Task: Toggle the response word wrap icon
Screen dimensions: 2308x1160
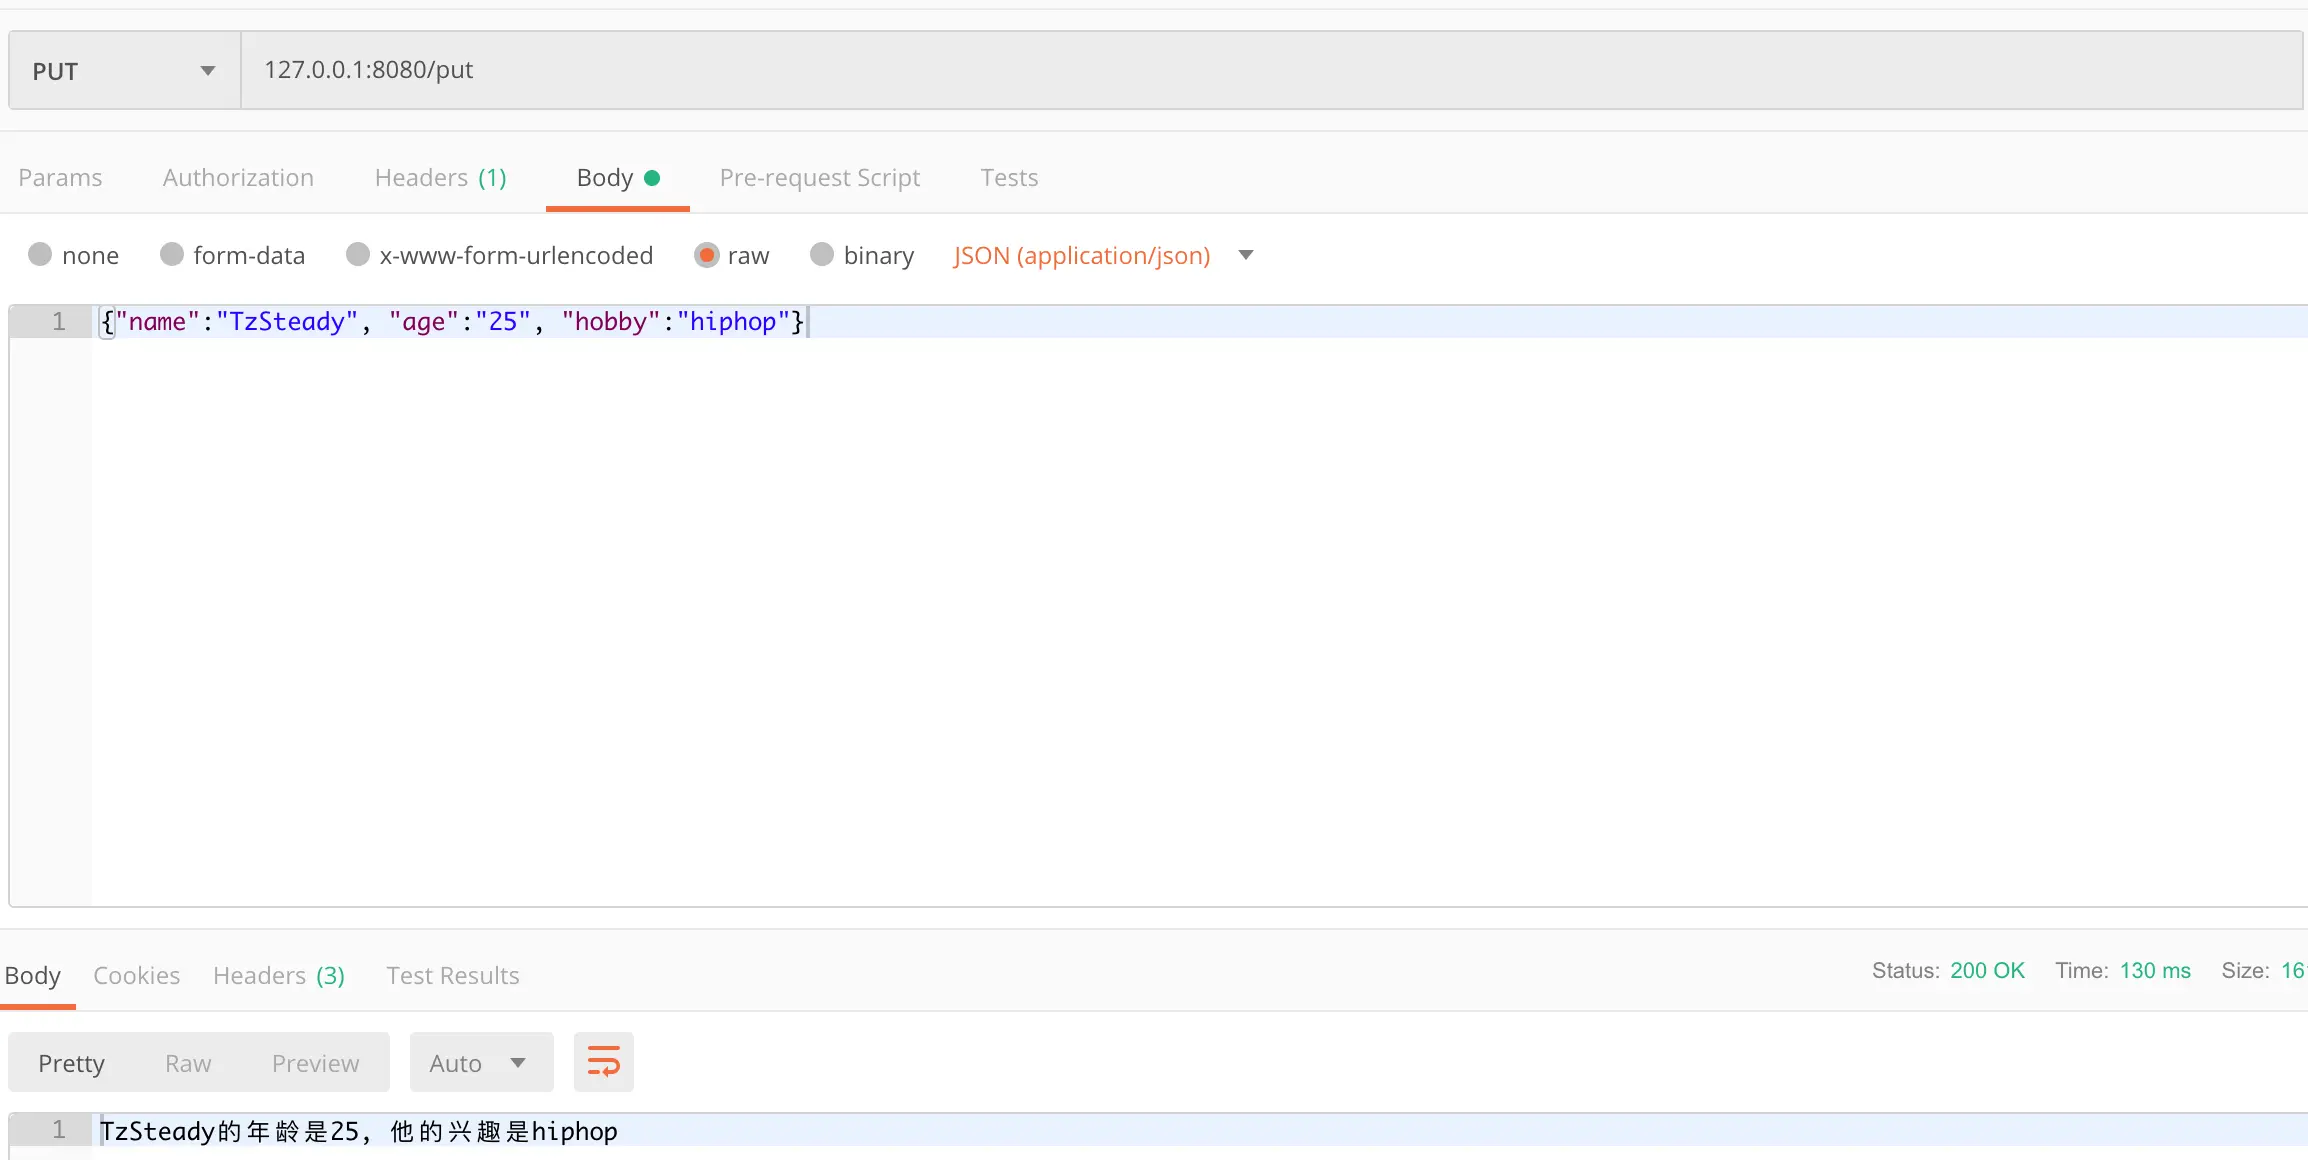Action: (603, 1062)
